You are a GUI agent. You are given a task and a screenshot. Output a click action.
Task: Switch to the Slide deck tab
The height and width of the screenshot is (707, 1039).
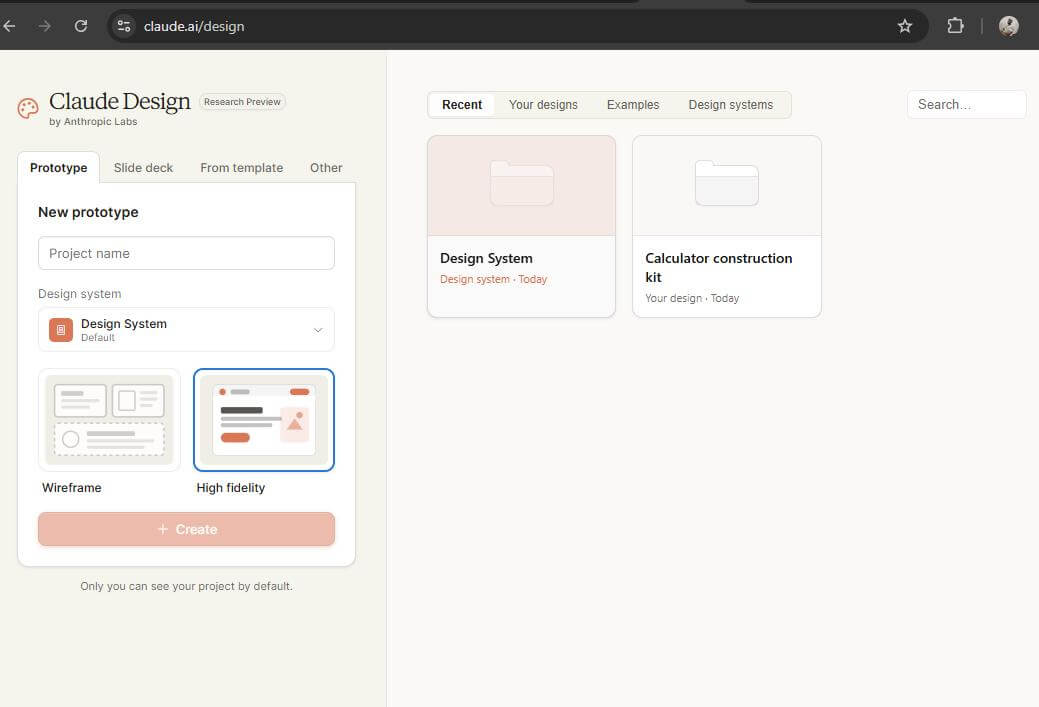pos(143,168)
